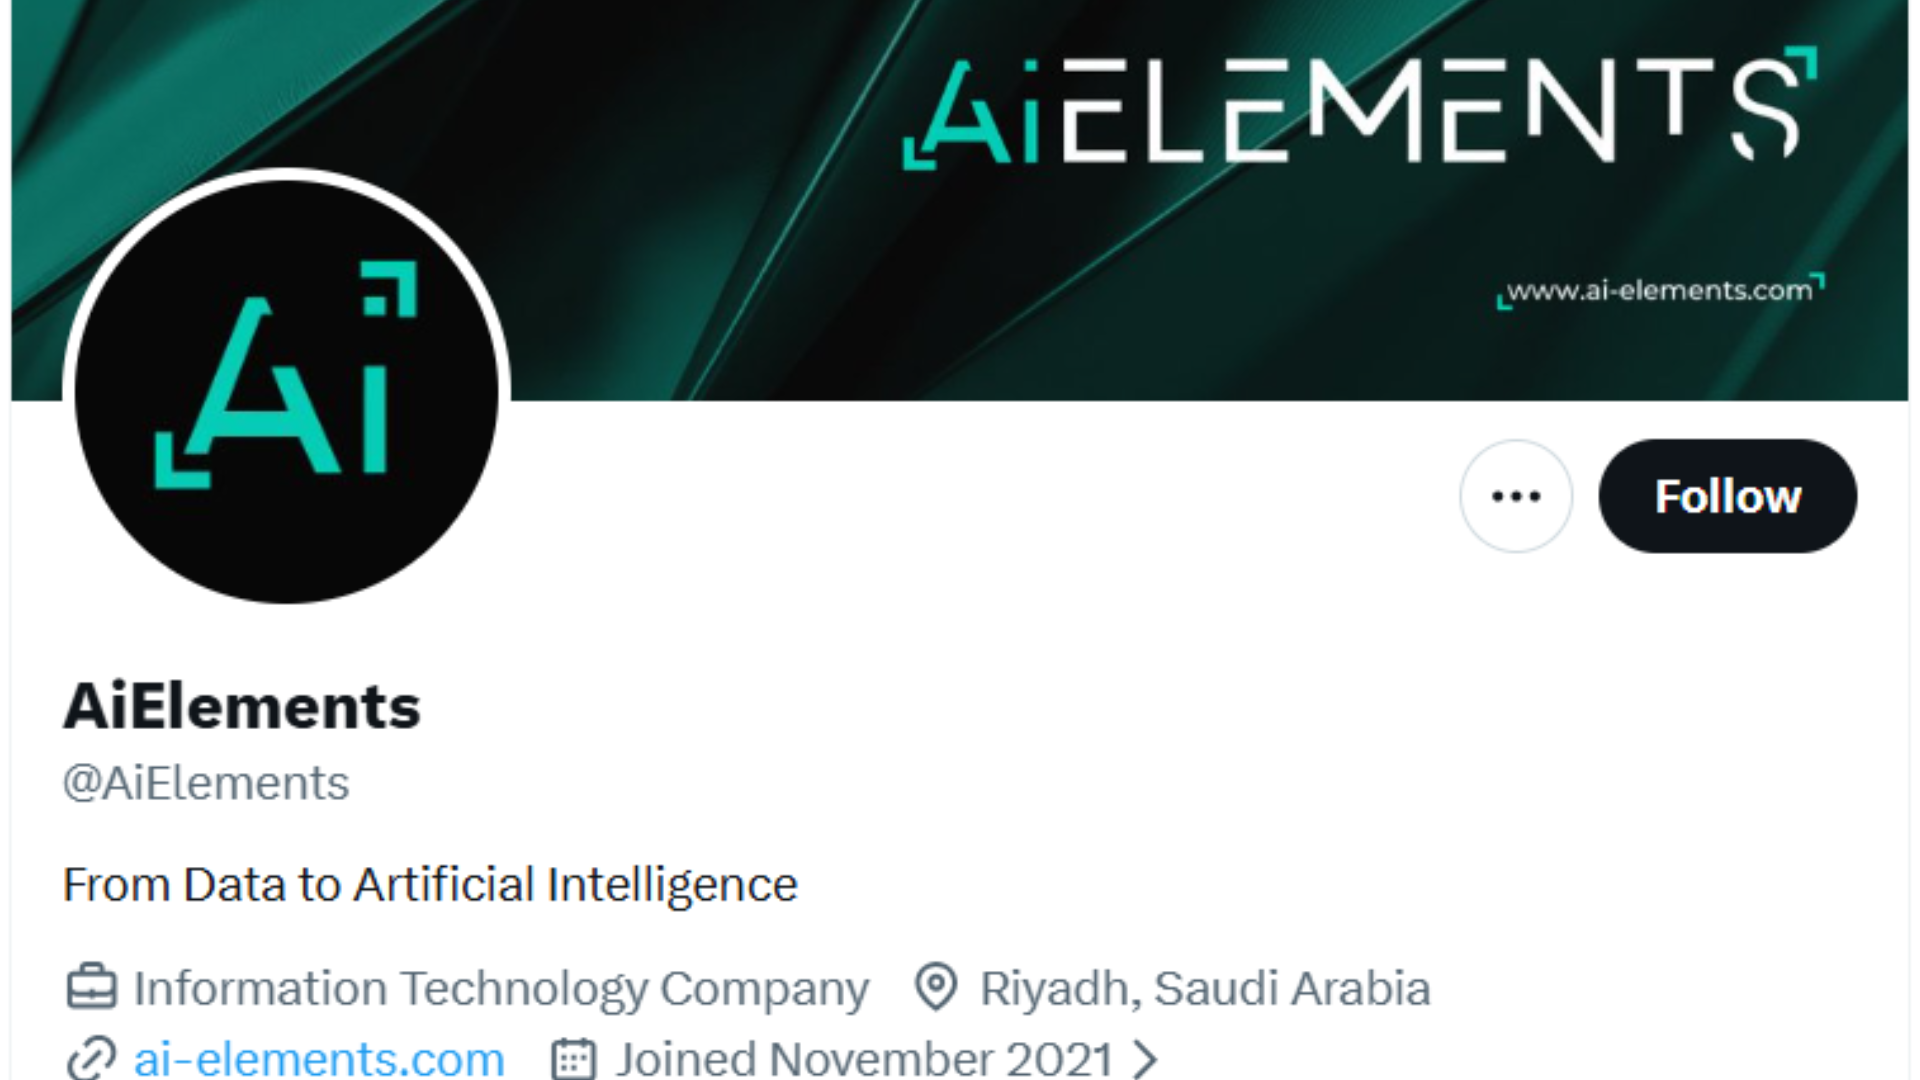Image resolution: width=1920 pixels, height=1080 pixels.
Task: Click the Follow button
Action: pos(1727,496)
